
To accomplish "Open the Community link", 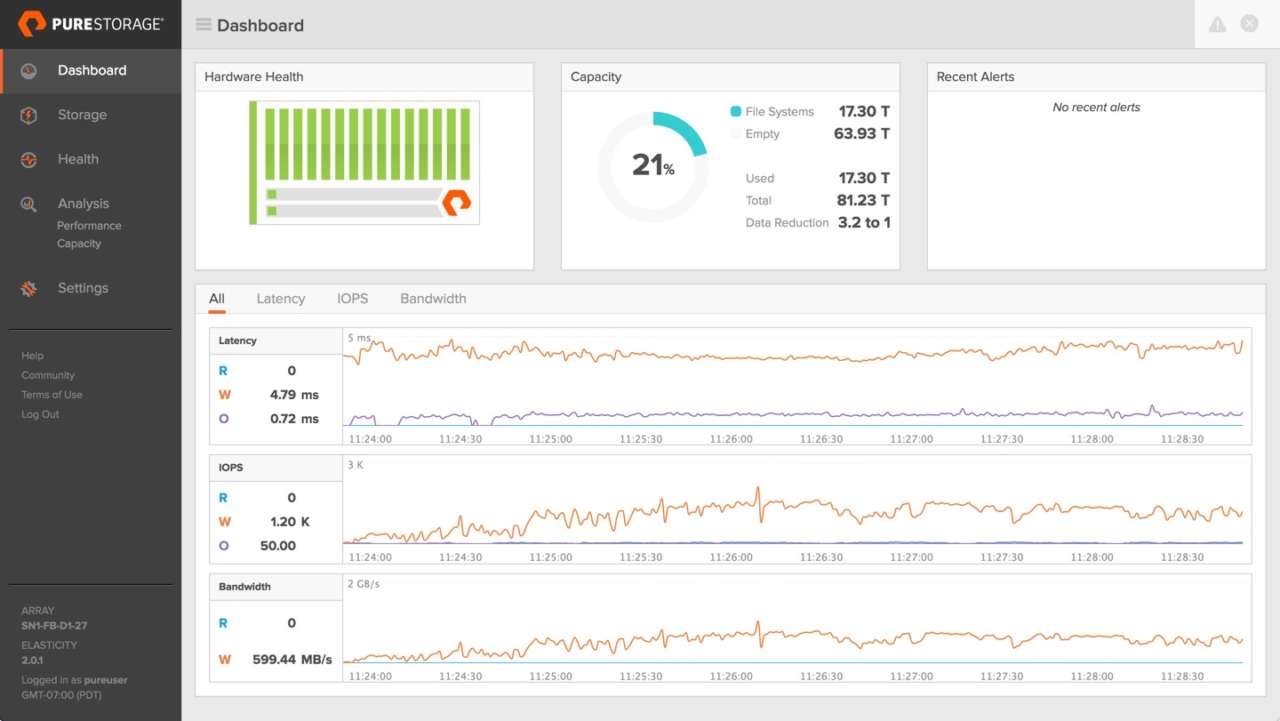I will click(49, 375).
